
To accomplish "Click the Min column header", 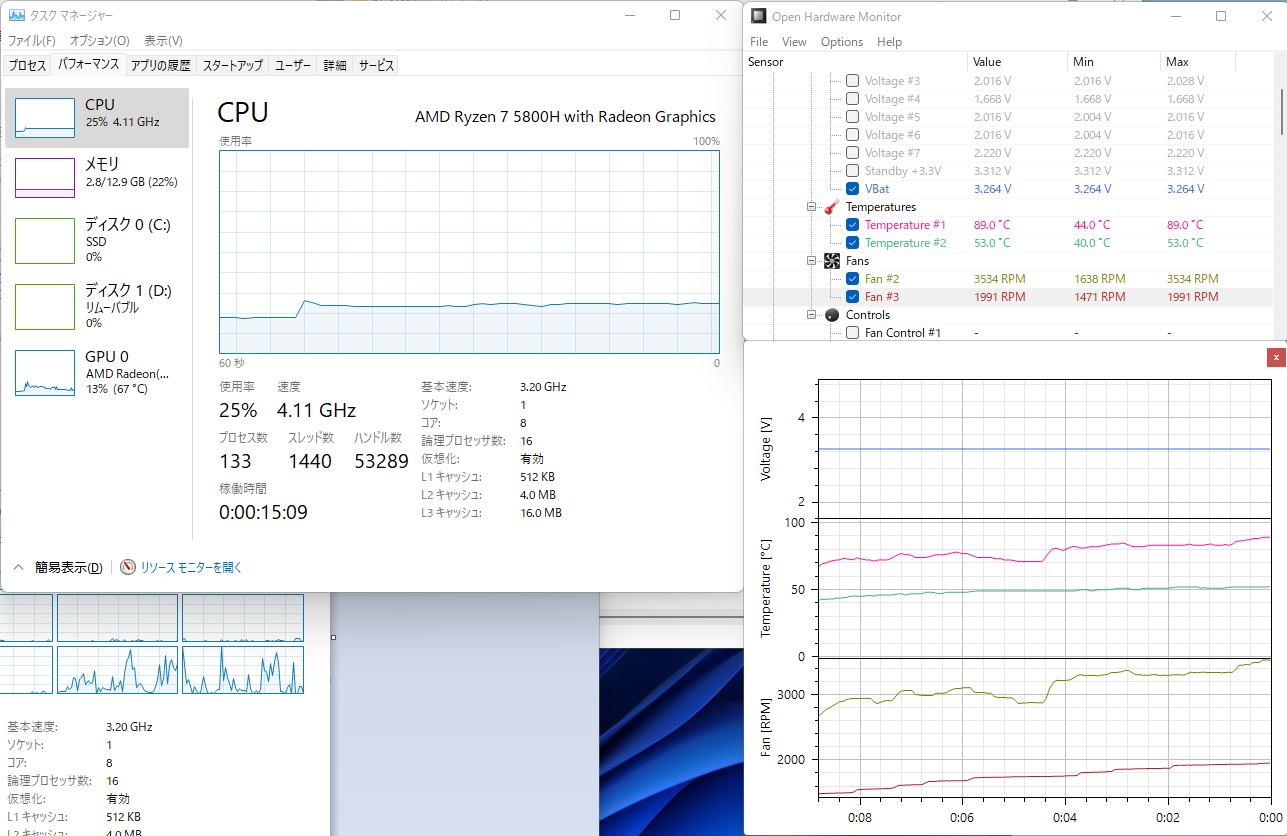I will (x=1112, y=62).
